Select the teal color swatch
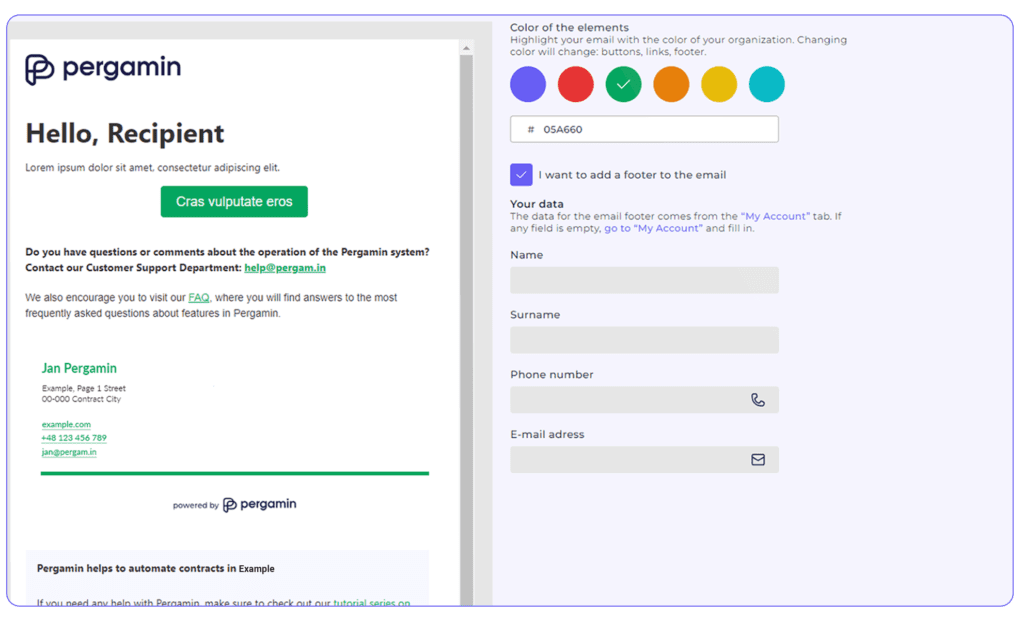This screenshot has width=1024, height=618. [766, 84]
